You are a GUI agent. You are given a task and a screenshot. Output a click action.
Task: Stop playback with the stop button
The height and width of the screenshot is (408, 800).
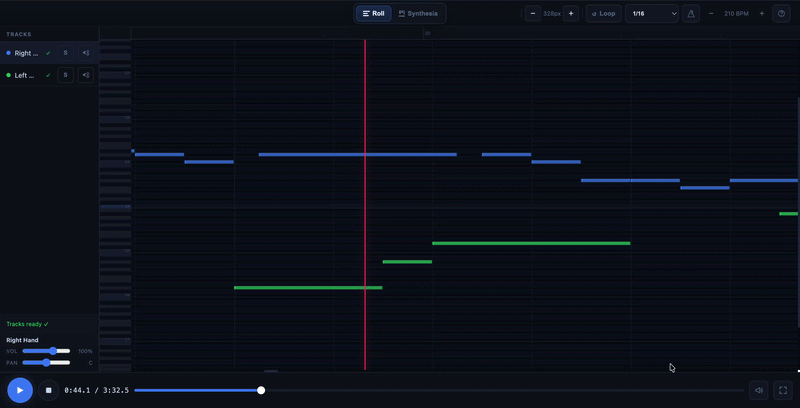pyautogui.click(x=48, y=390)
